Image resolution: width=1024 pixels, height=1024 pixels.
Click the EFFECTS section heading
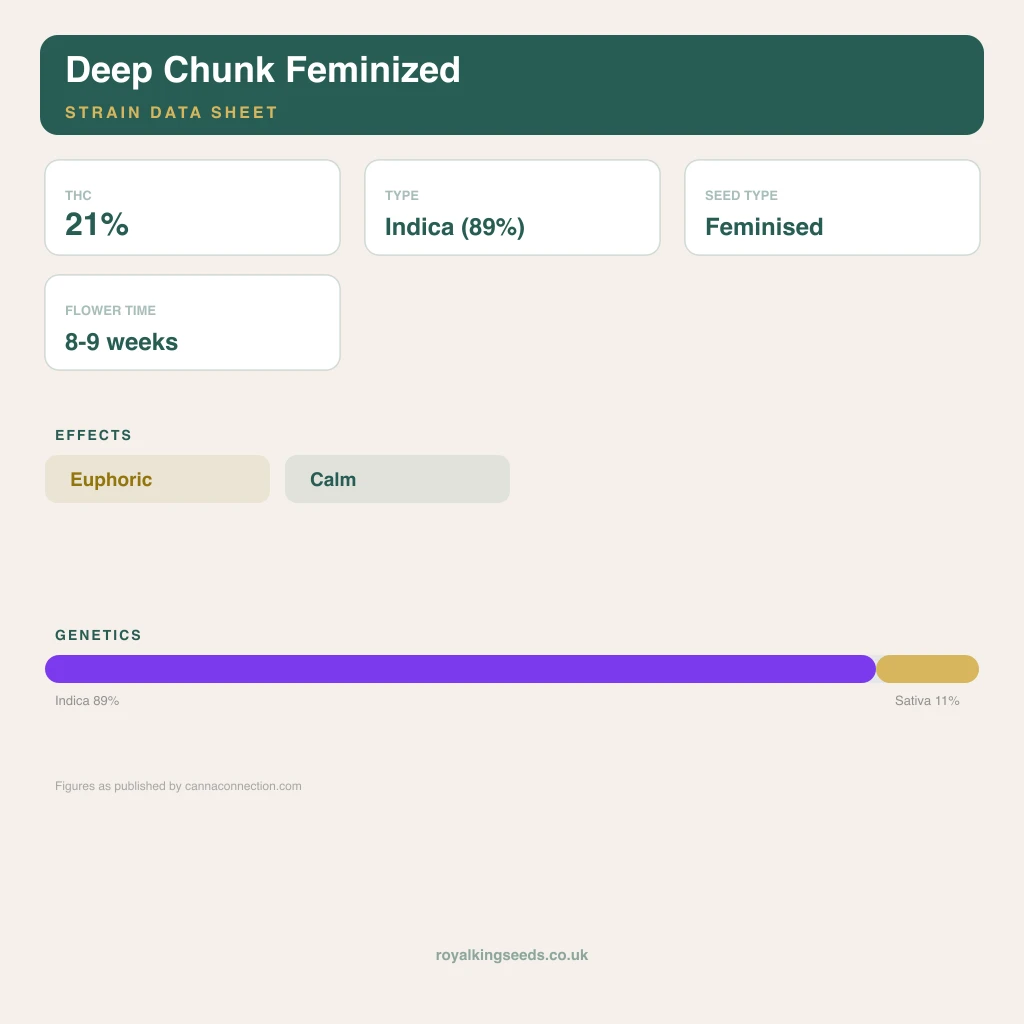pyautogui.click(x=93, y=435)
